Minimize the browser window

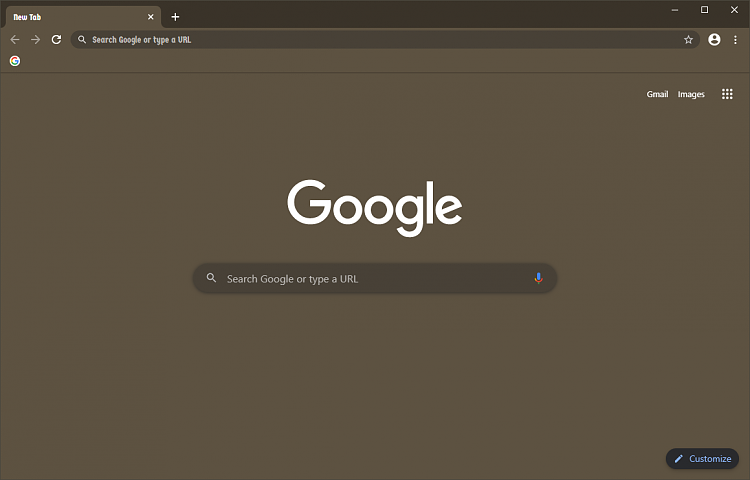(675, 10)
